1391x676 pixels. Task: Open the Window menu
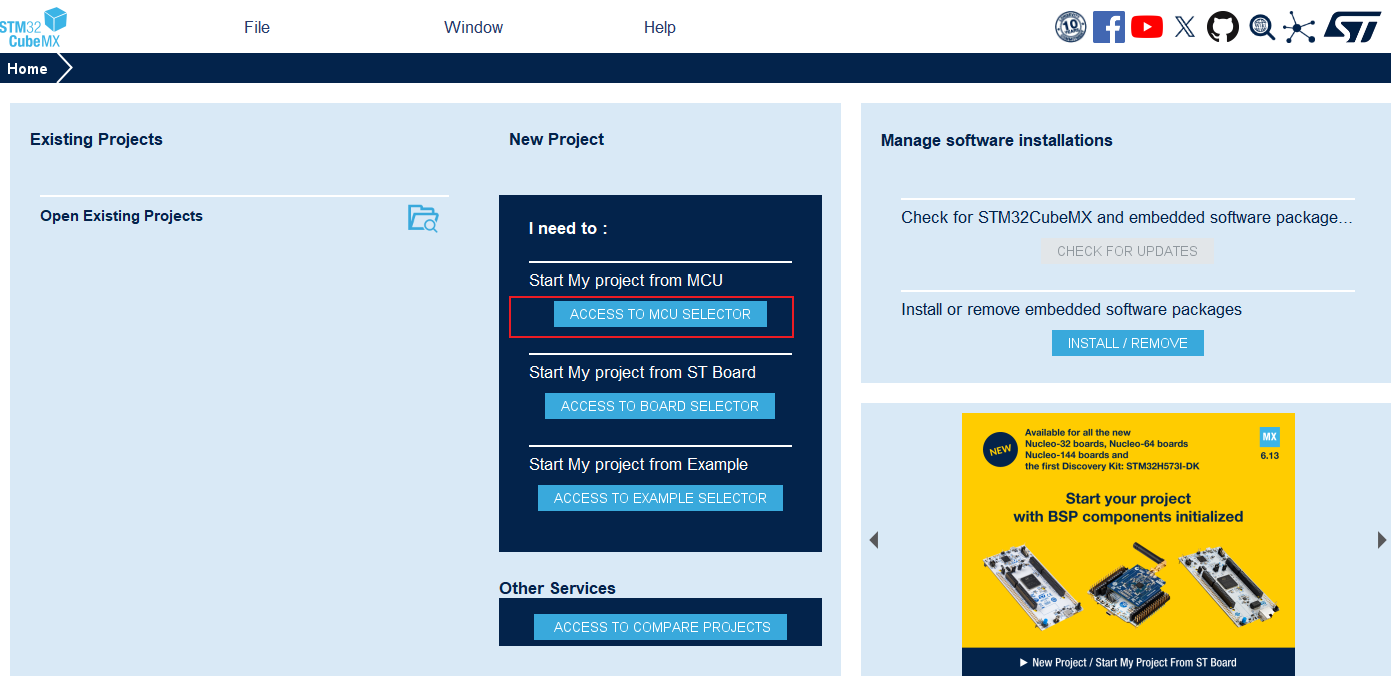click(x=474, y=27)
